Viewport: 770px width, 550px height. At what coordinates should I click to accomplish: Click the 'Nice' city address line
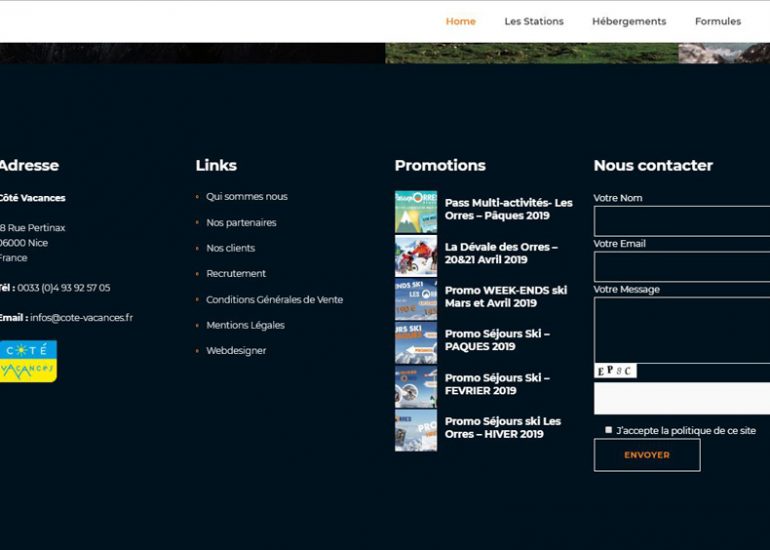[x=24, y=243]
